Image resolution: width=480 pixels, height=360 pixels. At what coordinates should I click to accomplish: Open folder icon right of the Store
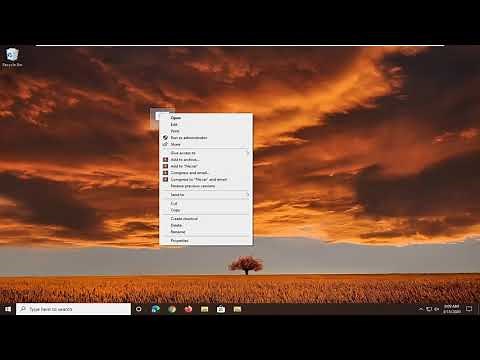[x=237, y=309]
